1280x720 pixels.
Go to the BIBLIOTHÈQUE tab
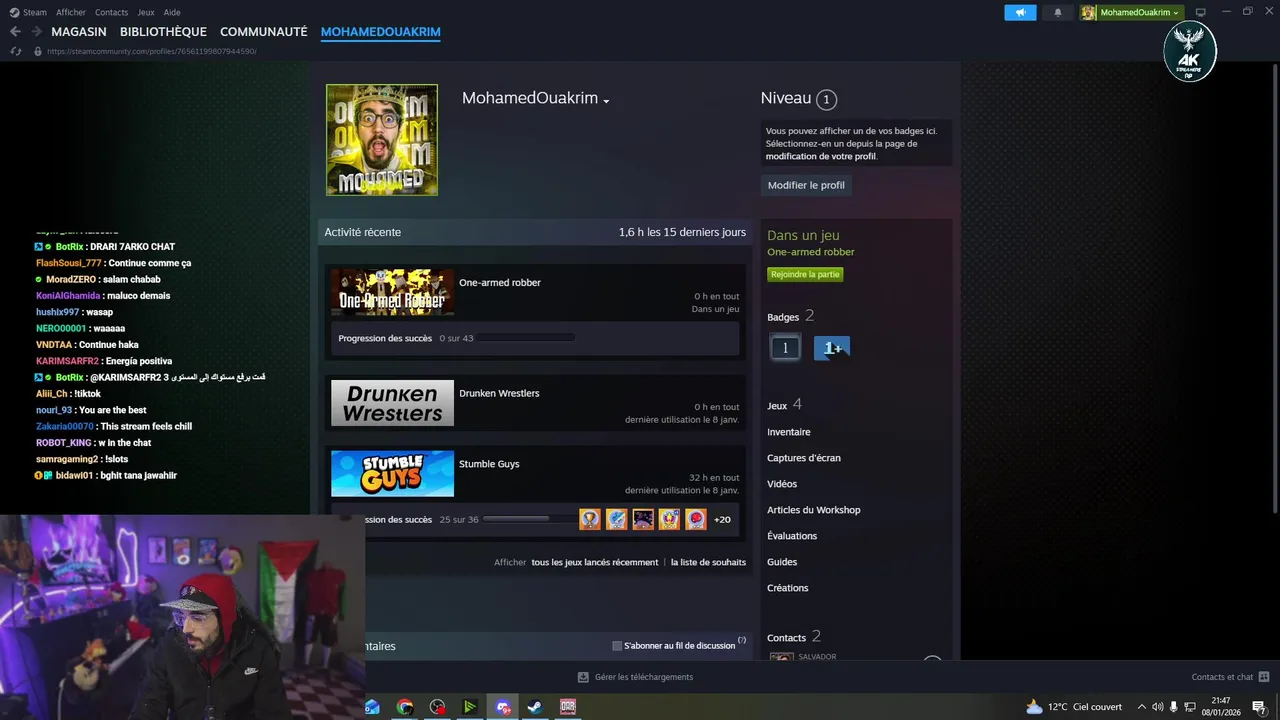(x=163, y=32)
